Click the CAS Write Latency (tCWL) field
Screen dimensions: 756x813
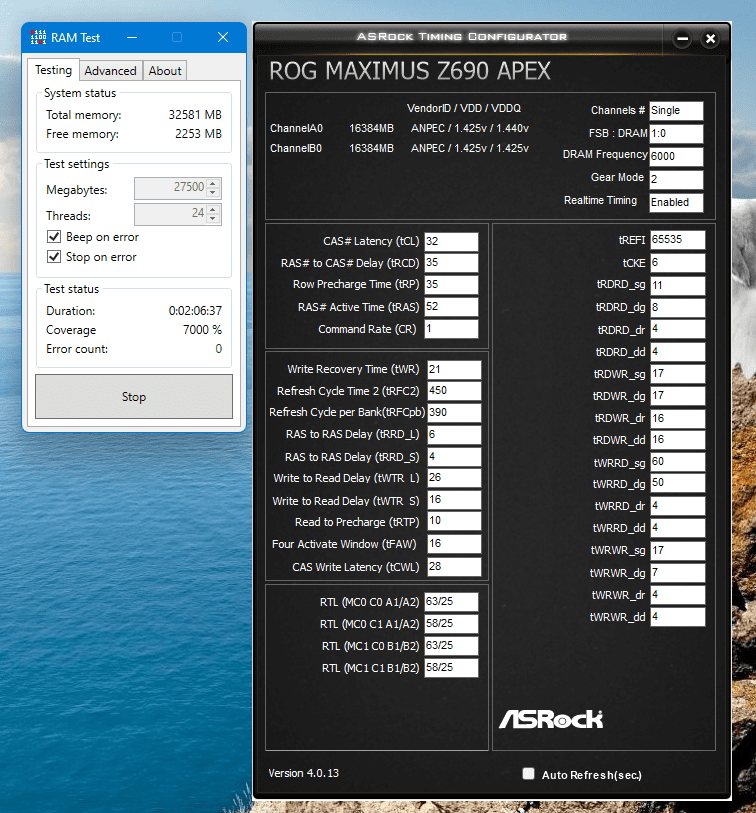(454, 567)
